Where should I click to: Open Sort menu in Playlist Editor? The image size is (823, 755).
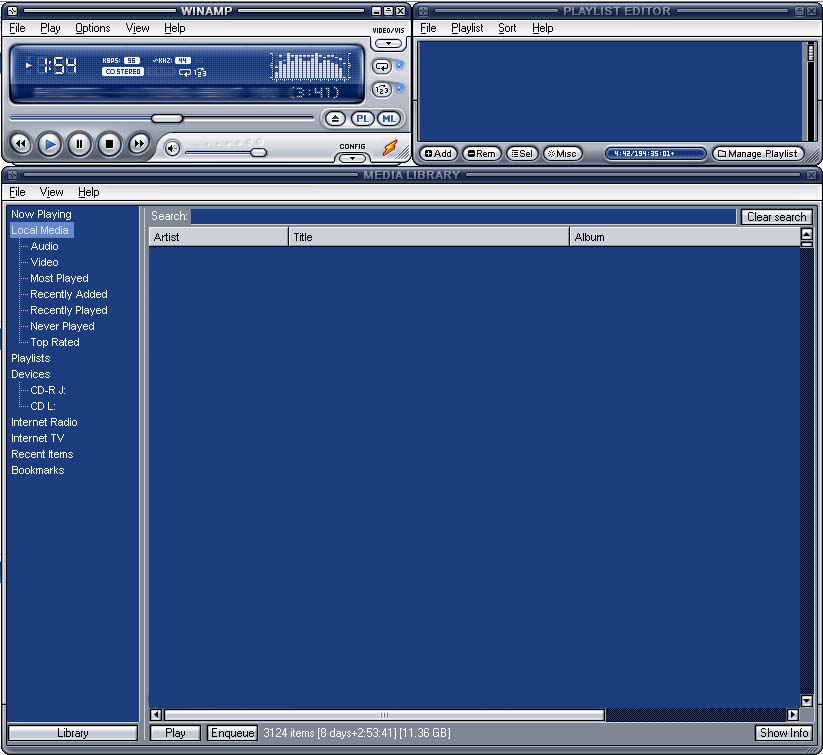[x=507, y=28]
